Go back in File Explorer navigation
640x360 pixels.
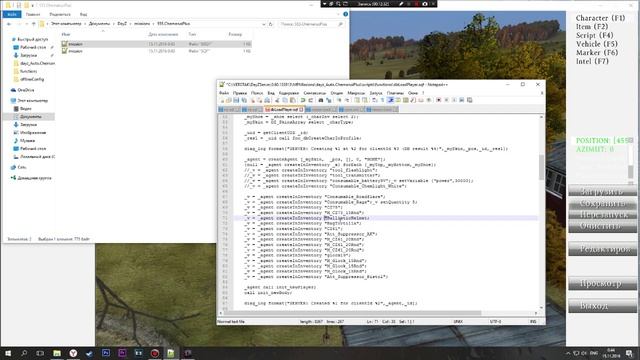pyautogui.click(x=9, y=24)
